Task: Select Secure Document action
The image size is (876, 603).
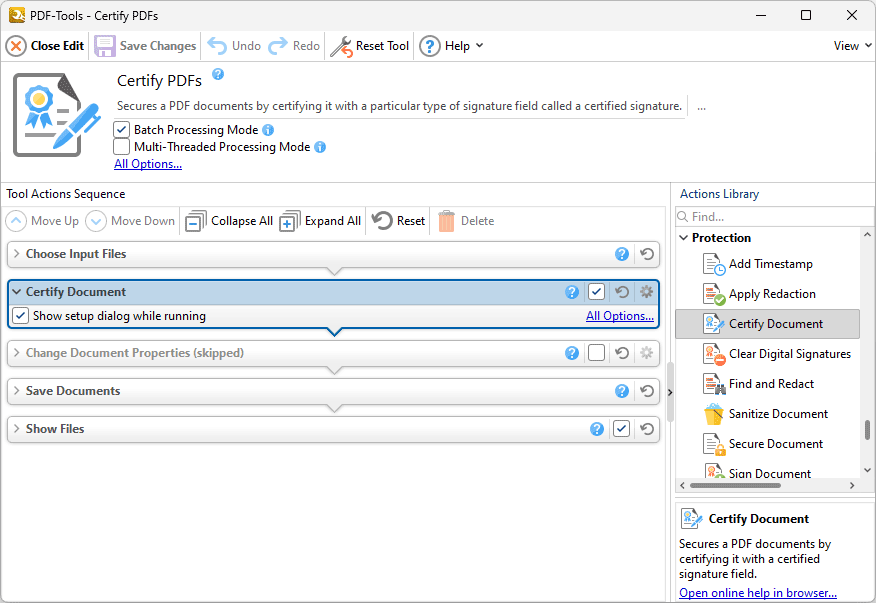Action: [768, 444]
